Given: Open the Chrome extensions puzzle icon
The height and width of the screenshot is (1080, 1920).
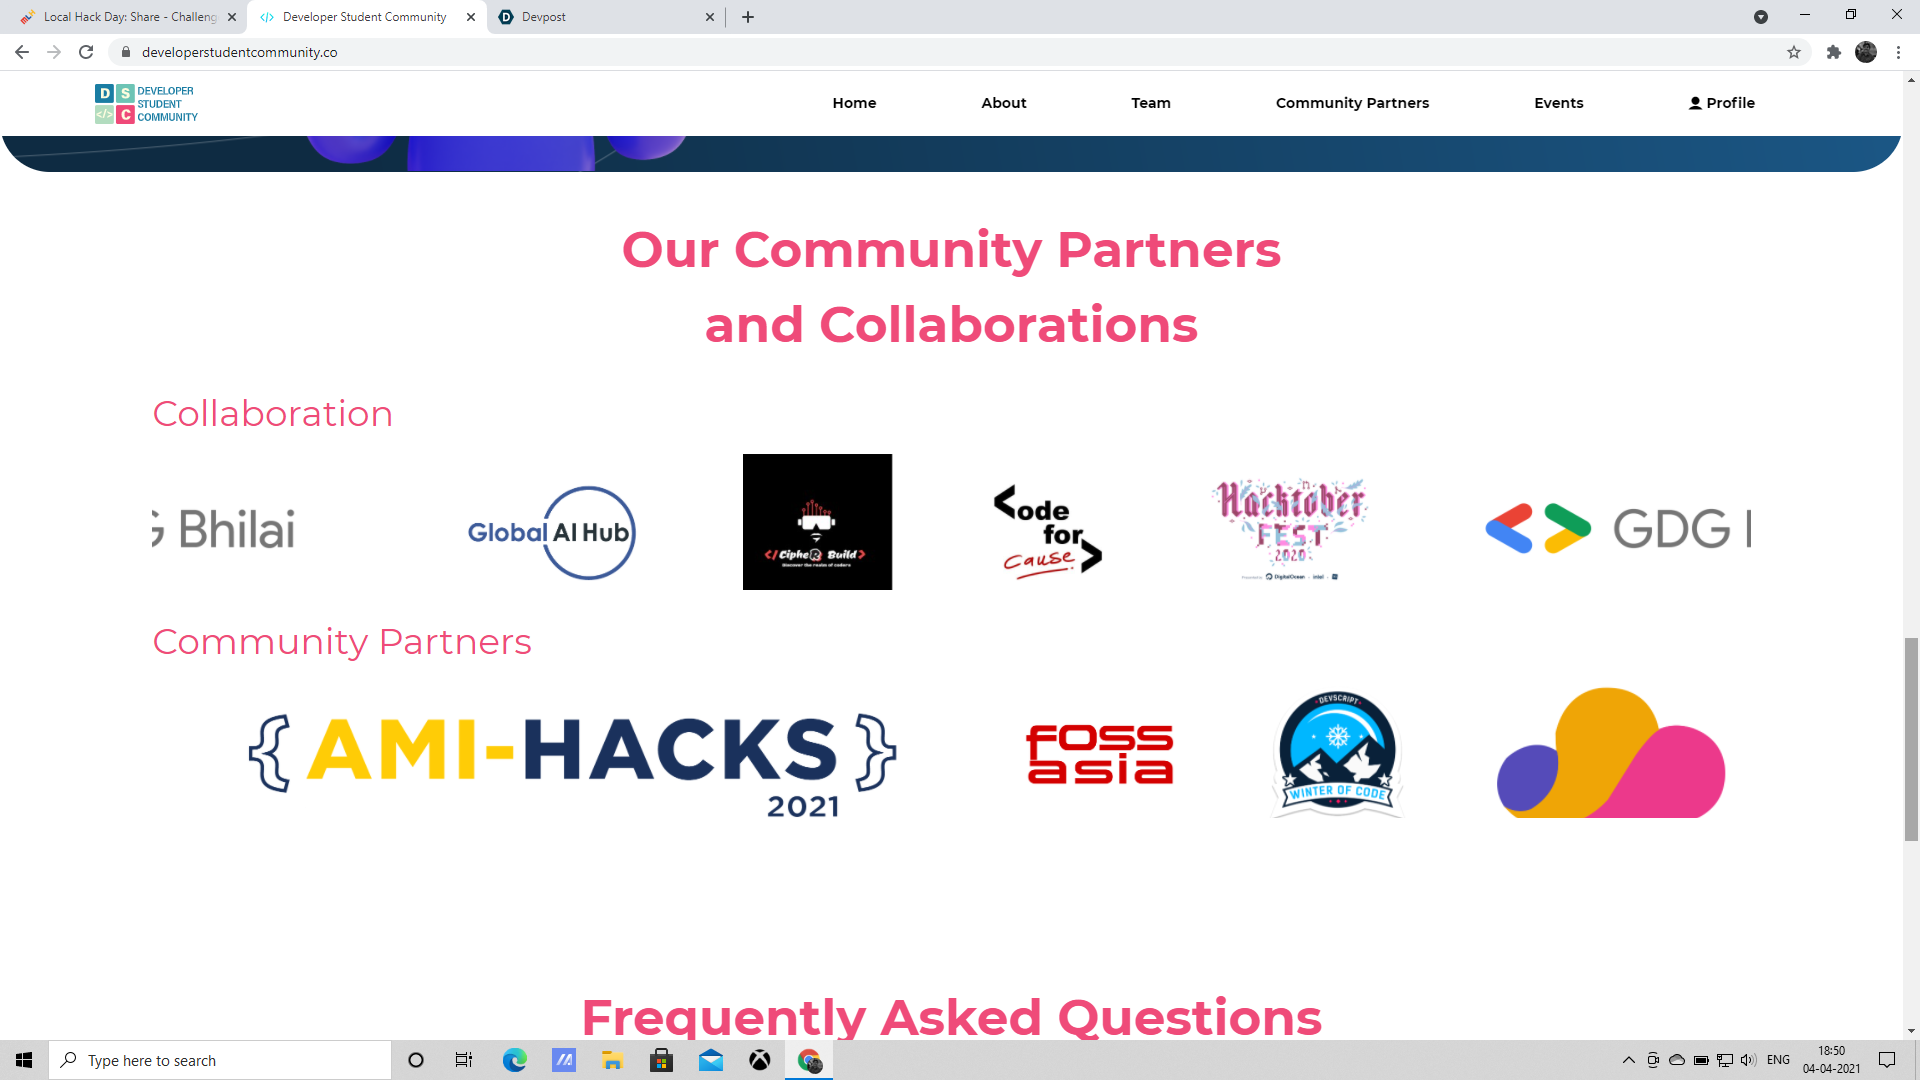Looking at the screenshot, I should (1833, 52).
